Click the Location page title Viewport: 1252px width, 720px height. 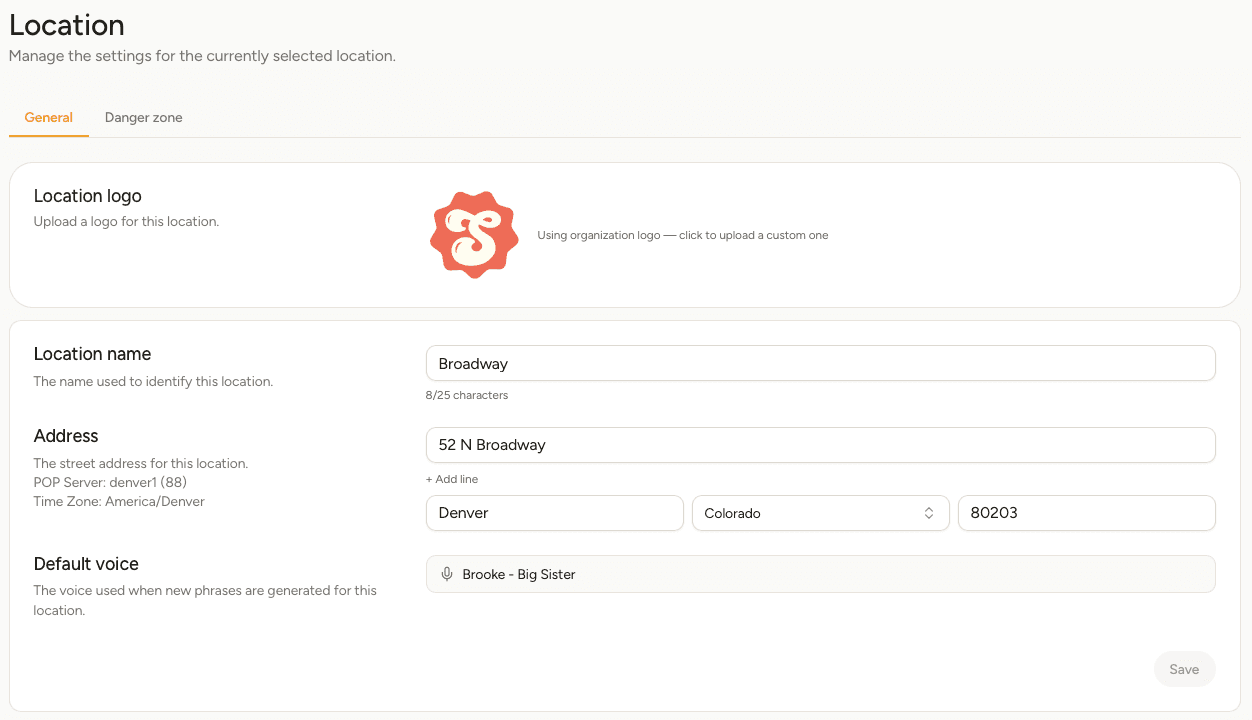67,25
